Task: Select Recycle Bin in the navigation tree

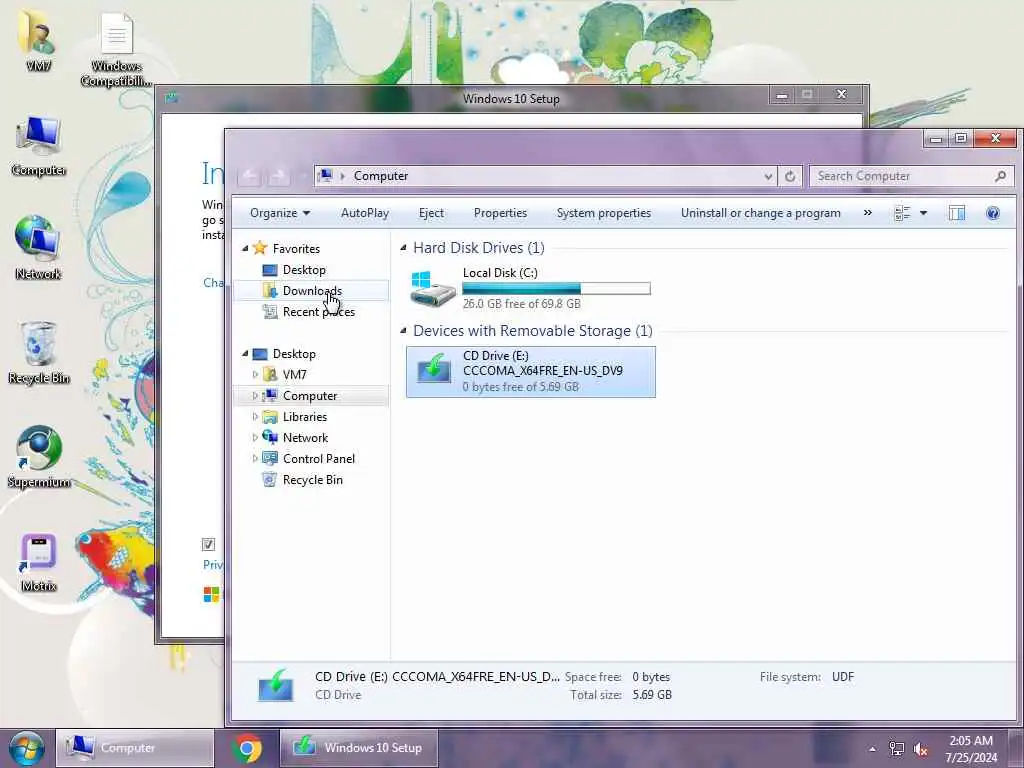Action: (312, 479)
